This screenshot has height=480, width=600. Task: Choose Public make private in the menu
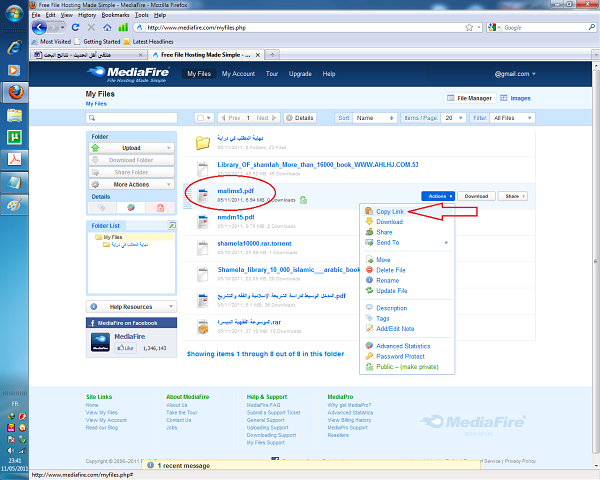click(x=407, y=367)
